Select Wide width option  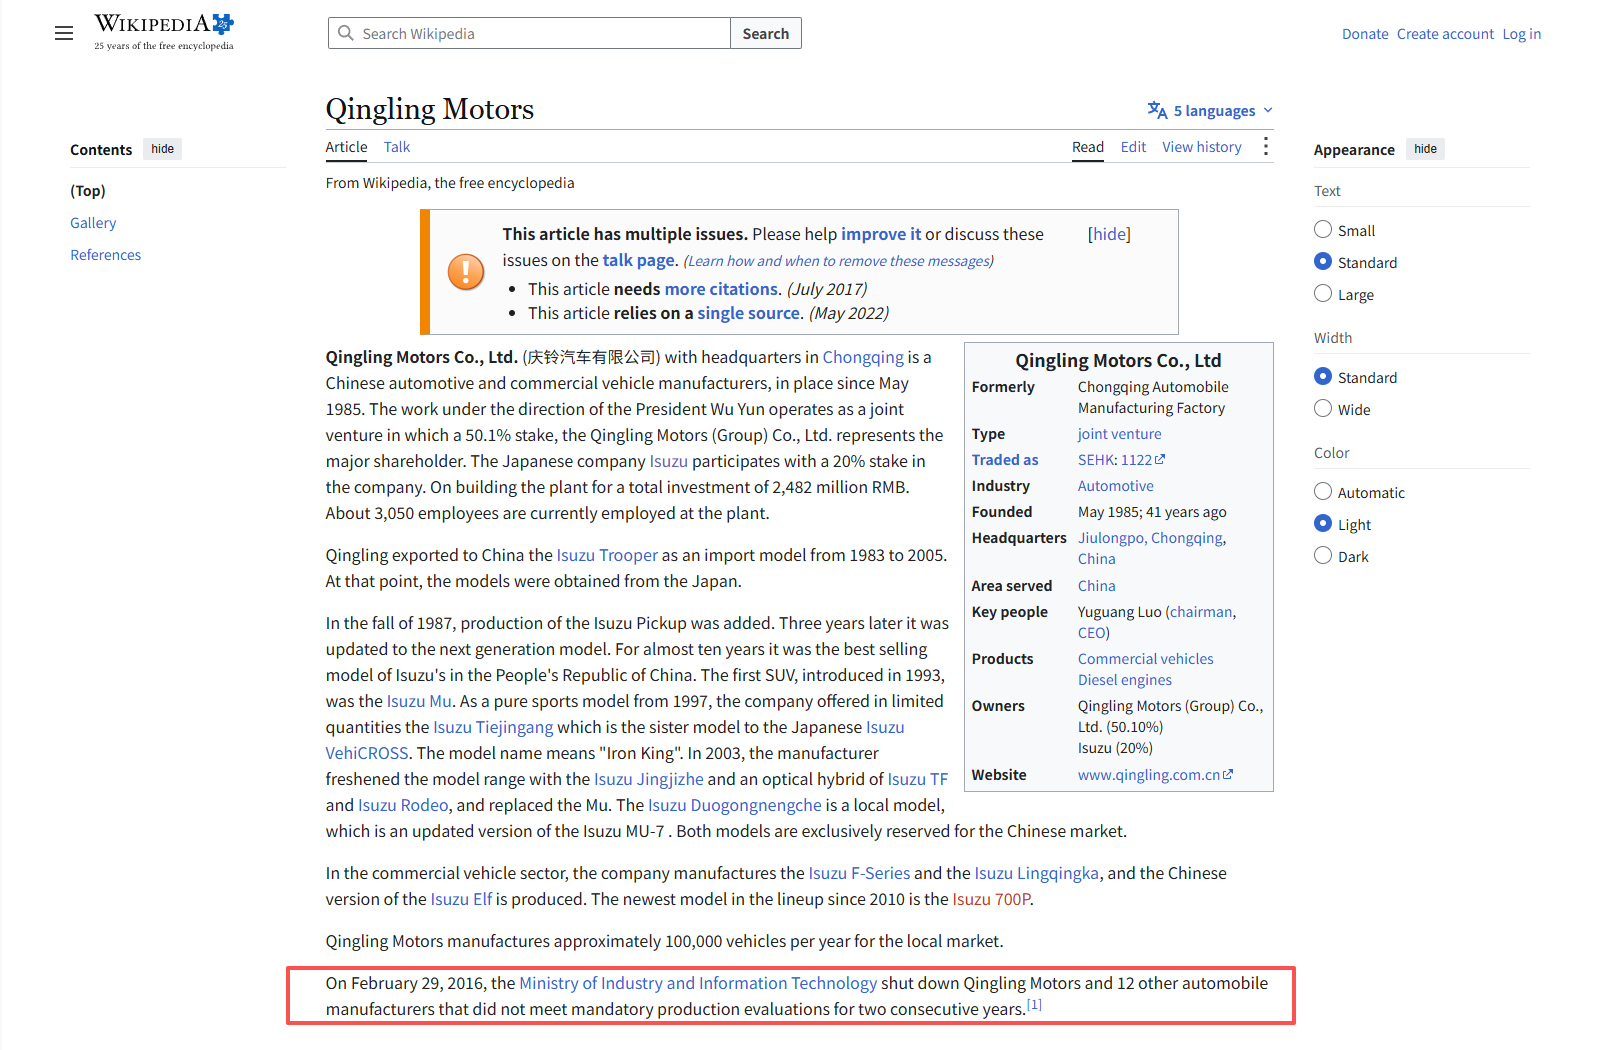[1323, 409]
